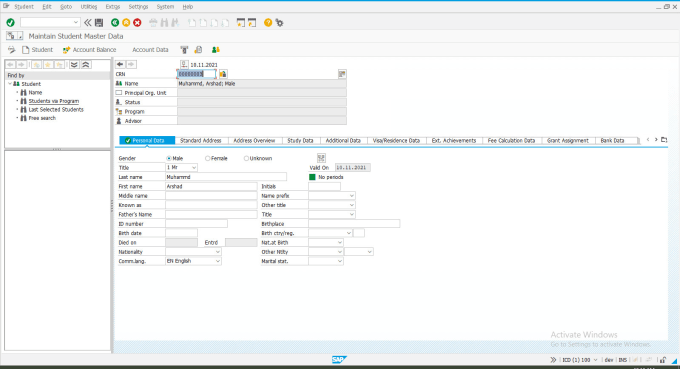The width and height of the screenshot is (680, 369).
Task: Open the Other title dropdown
Action: [352, 205]
